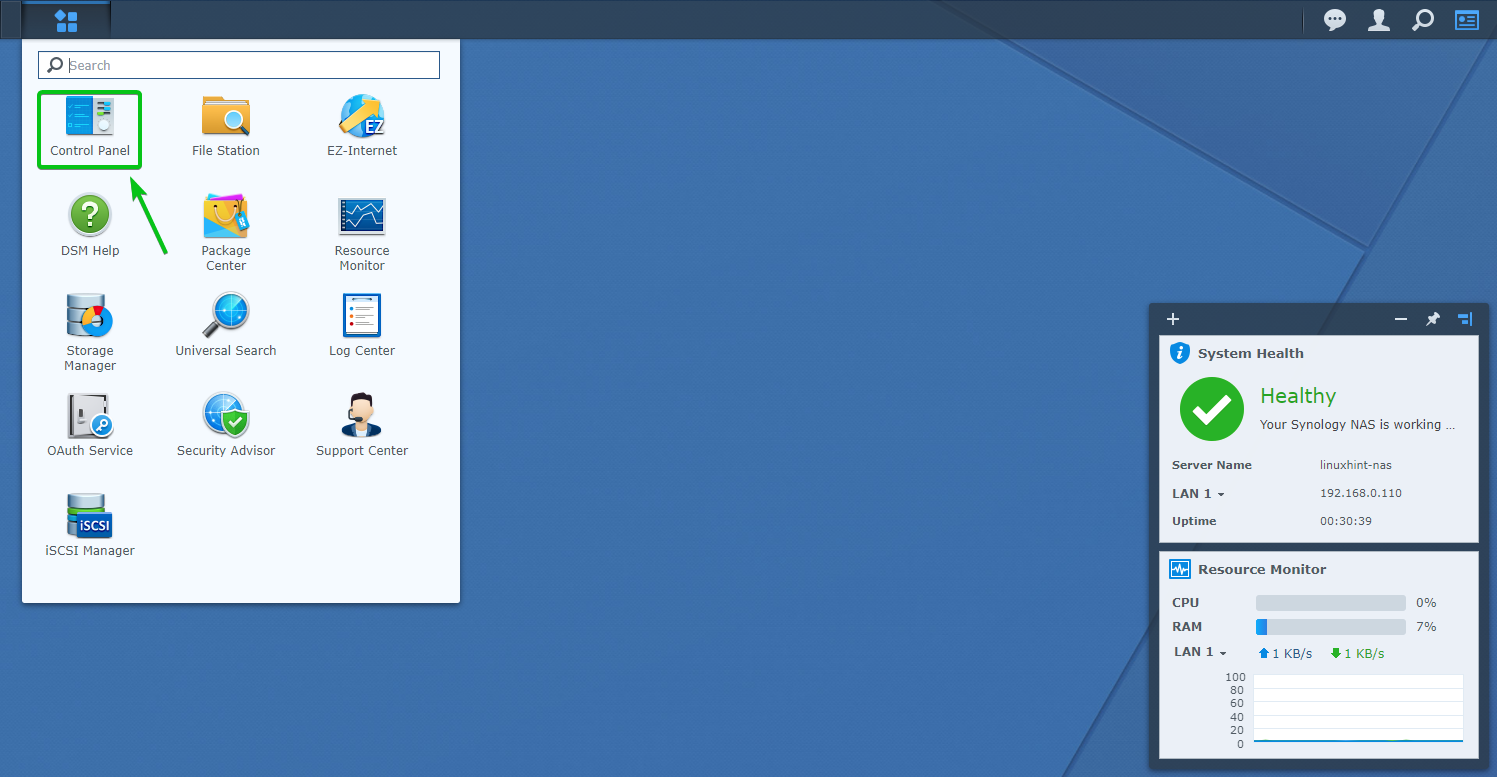Focus the main menu Search field
This screenshot has width=1497, height=777.
point(239,65)
